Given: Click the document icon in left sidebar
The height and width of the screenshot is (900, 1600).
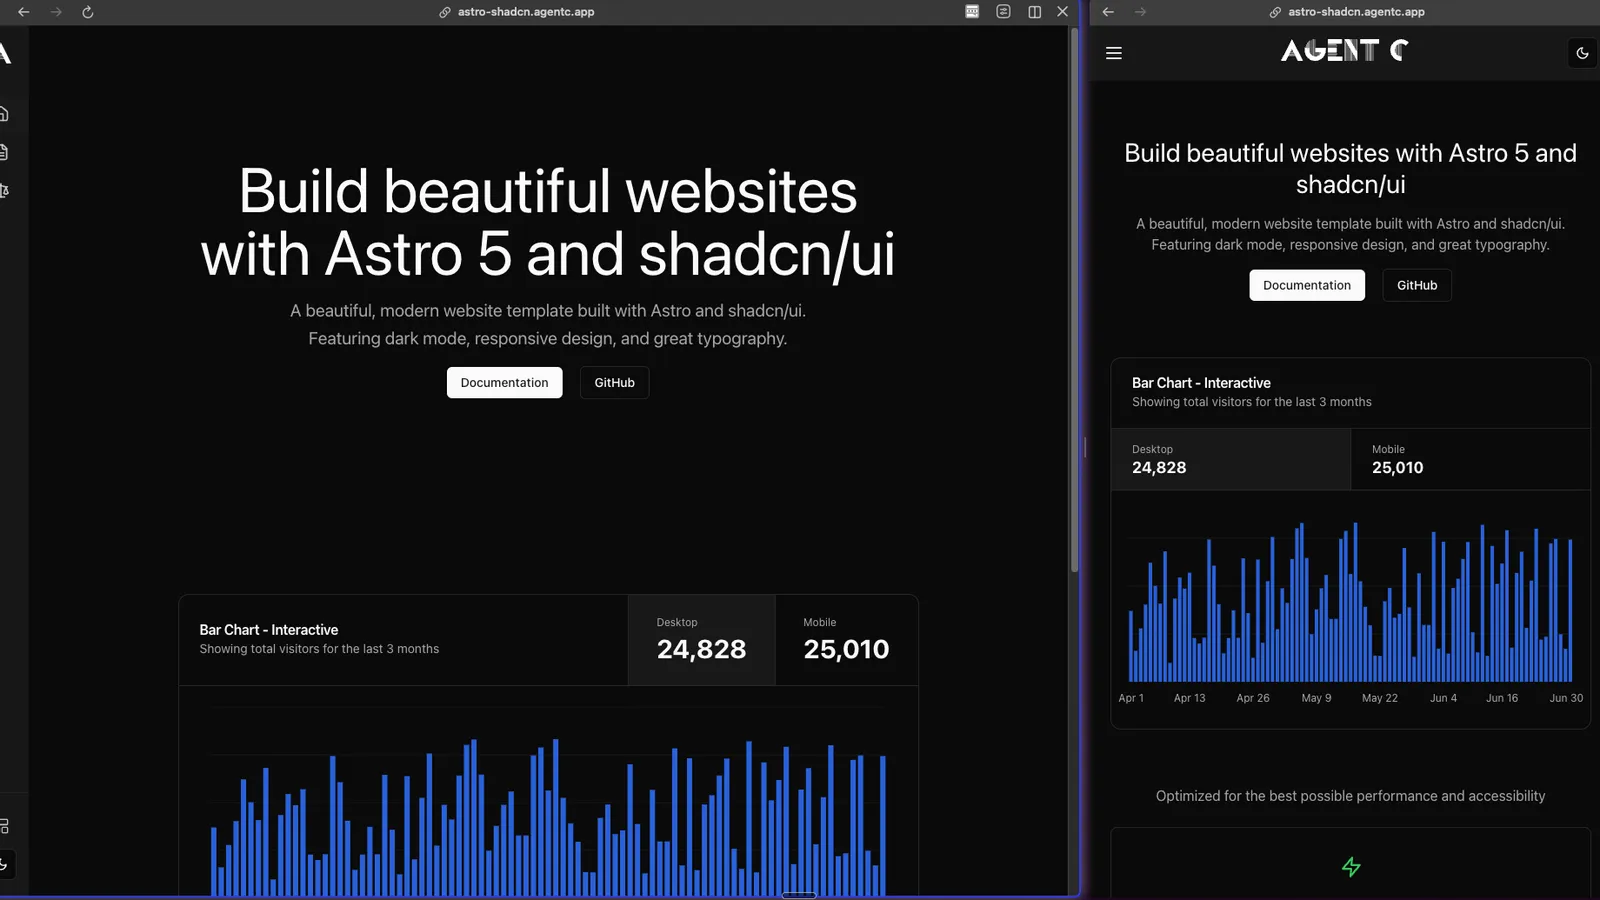Looking at the screenshot, I should pyautogui.click(x=4, y=152).
